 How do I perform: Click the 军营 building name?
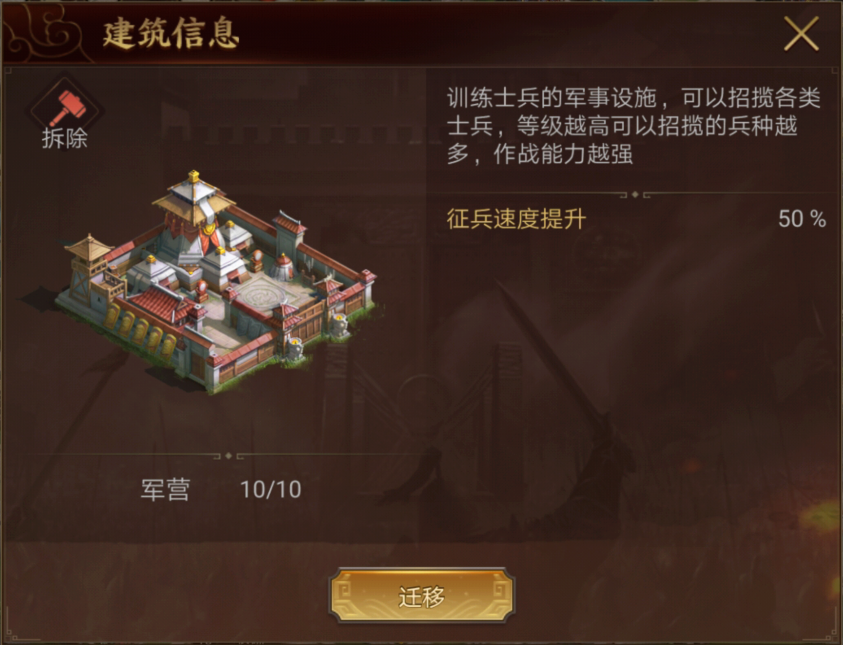165,490
